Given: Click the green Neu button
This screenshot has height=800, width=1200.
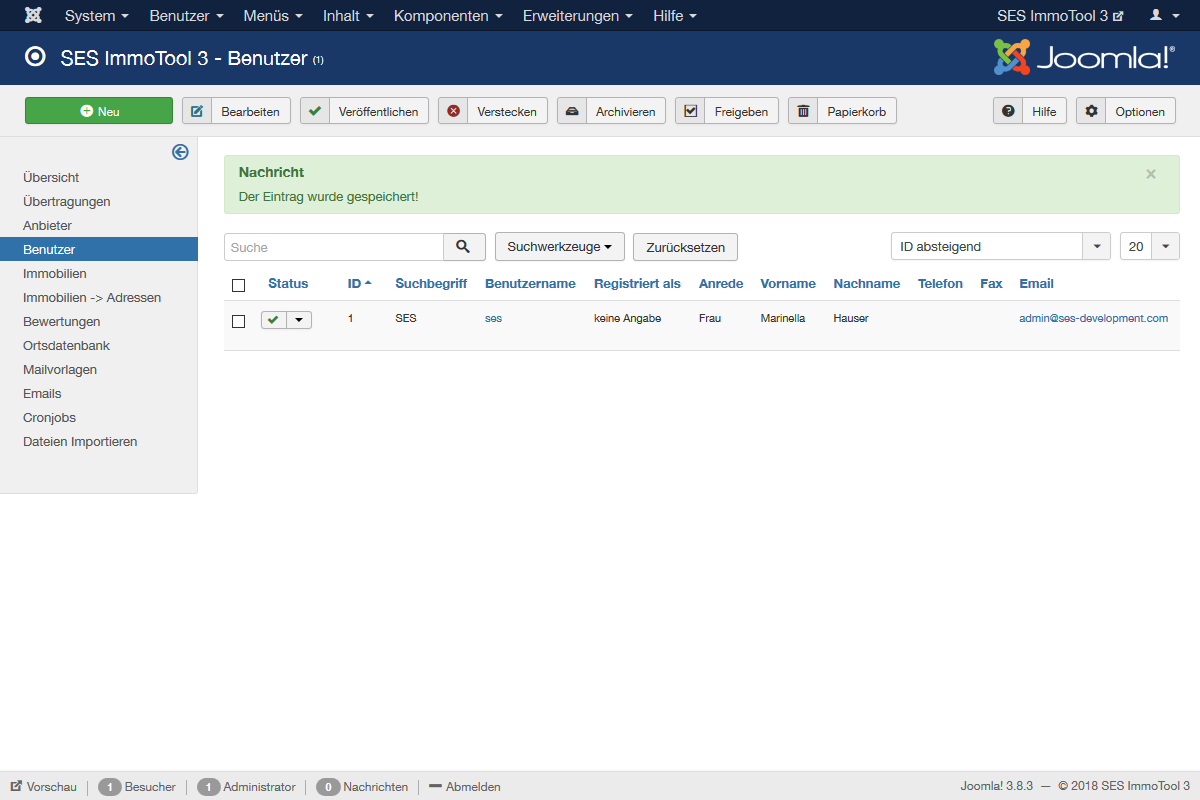Looking at the screenshot, I should coord(99,111).
